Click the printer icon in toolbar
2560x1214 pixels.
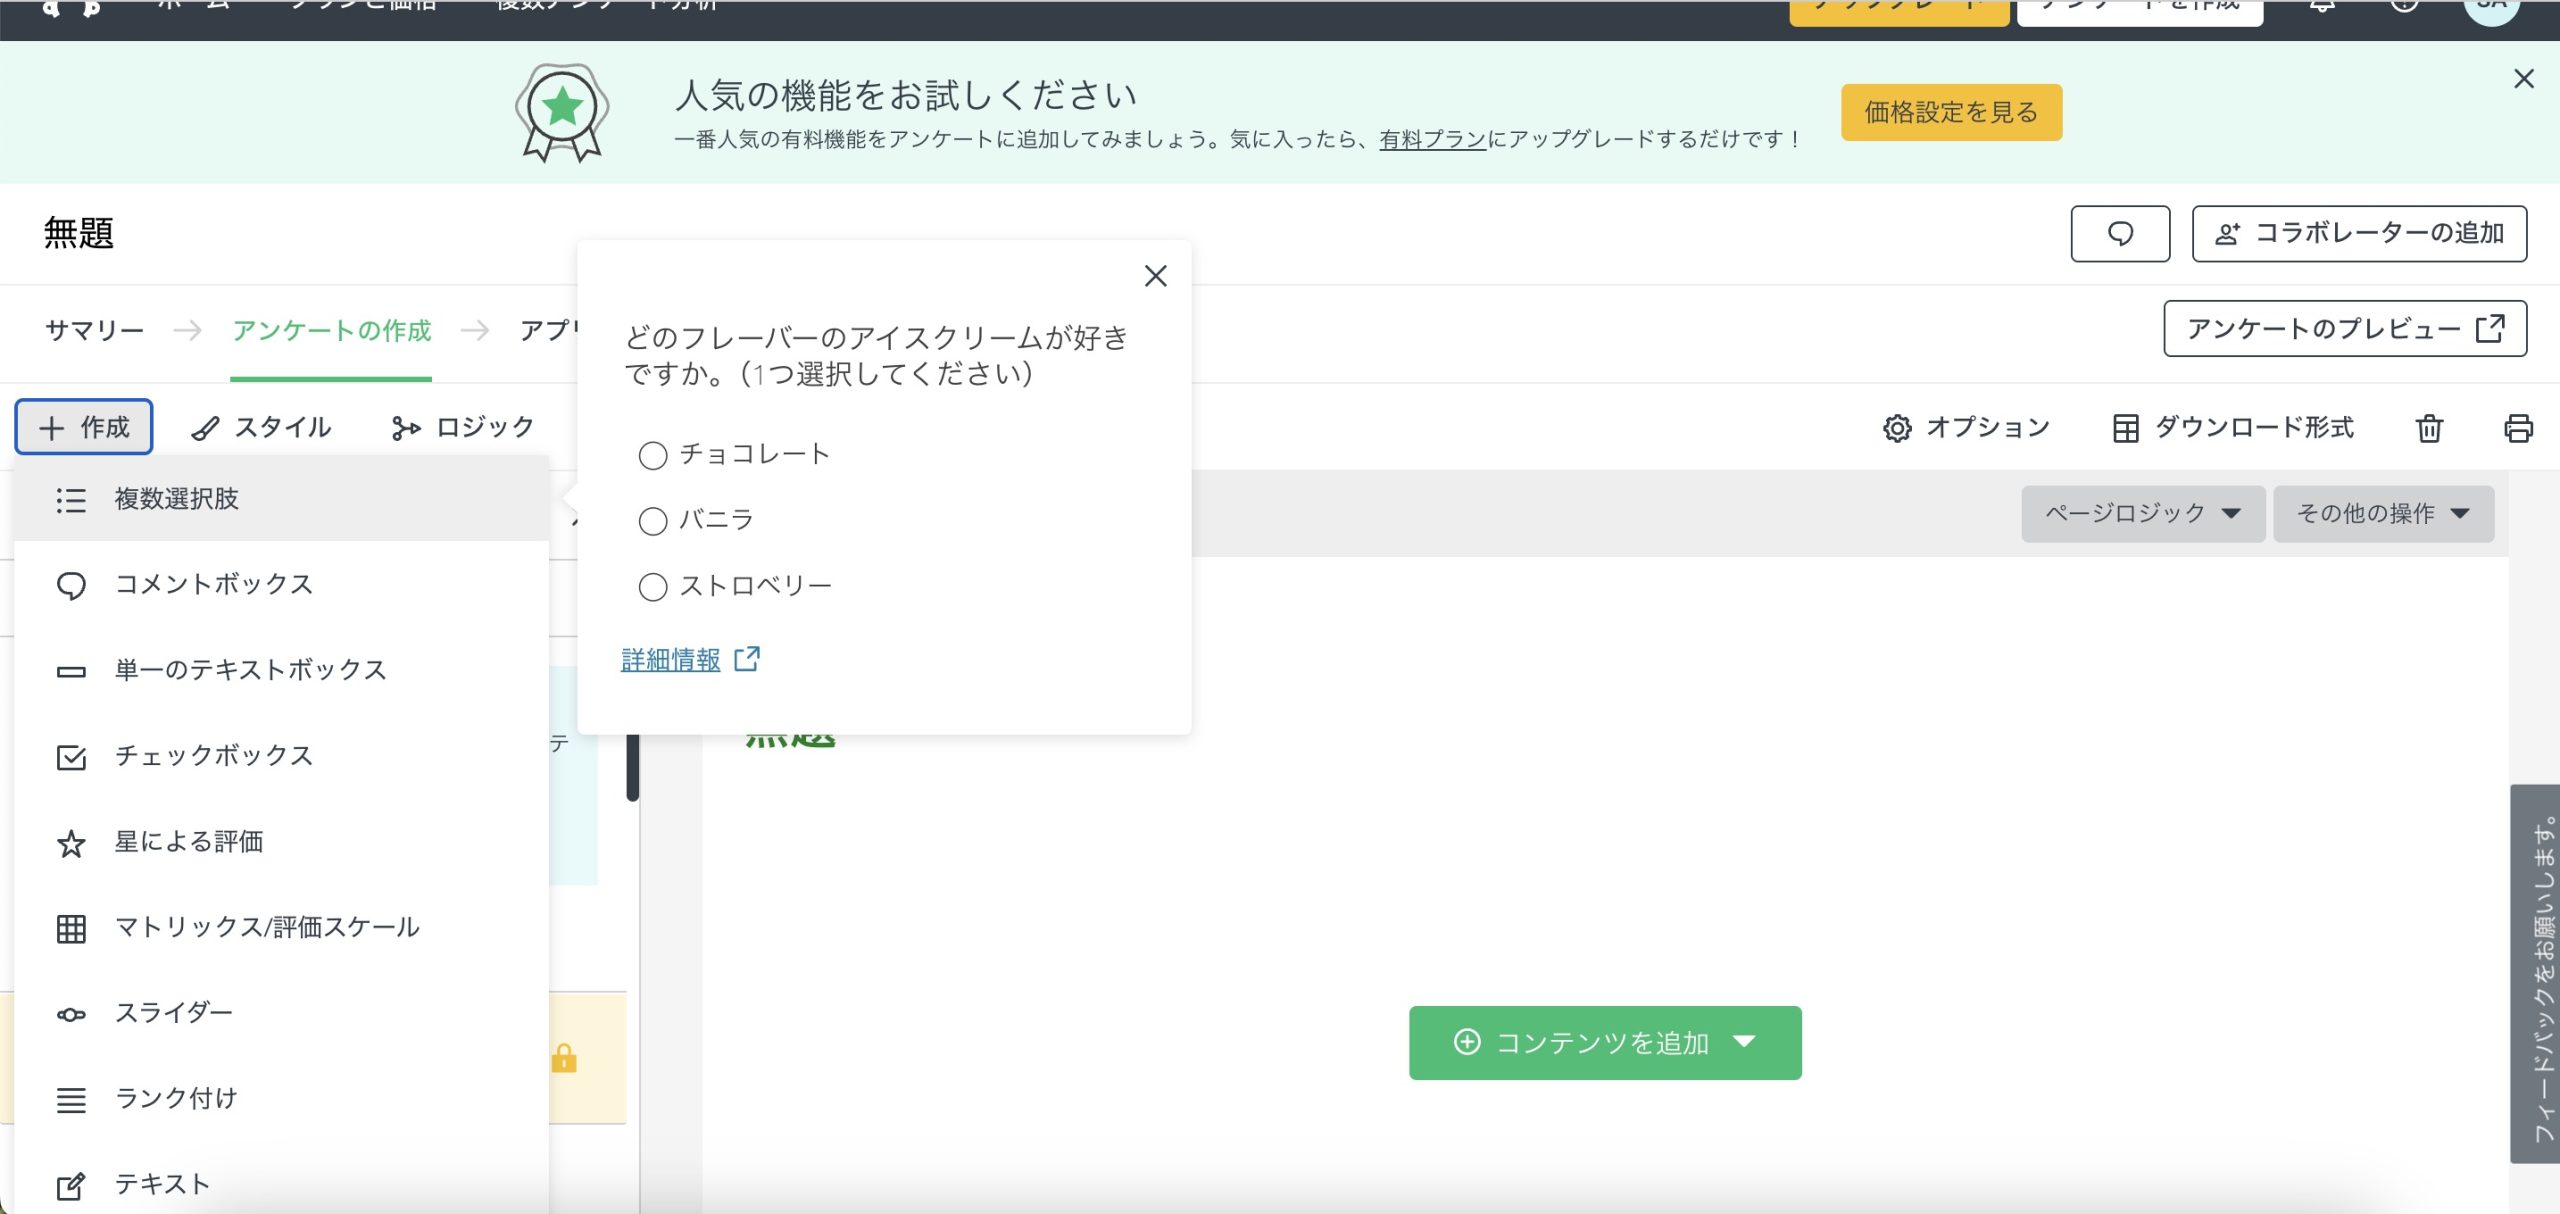click(2517, 428)
